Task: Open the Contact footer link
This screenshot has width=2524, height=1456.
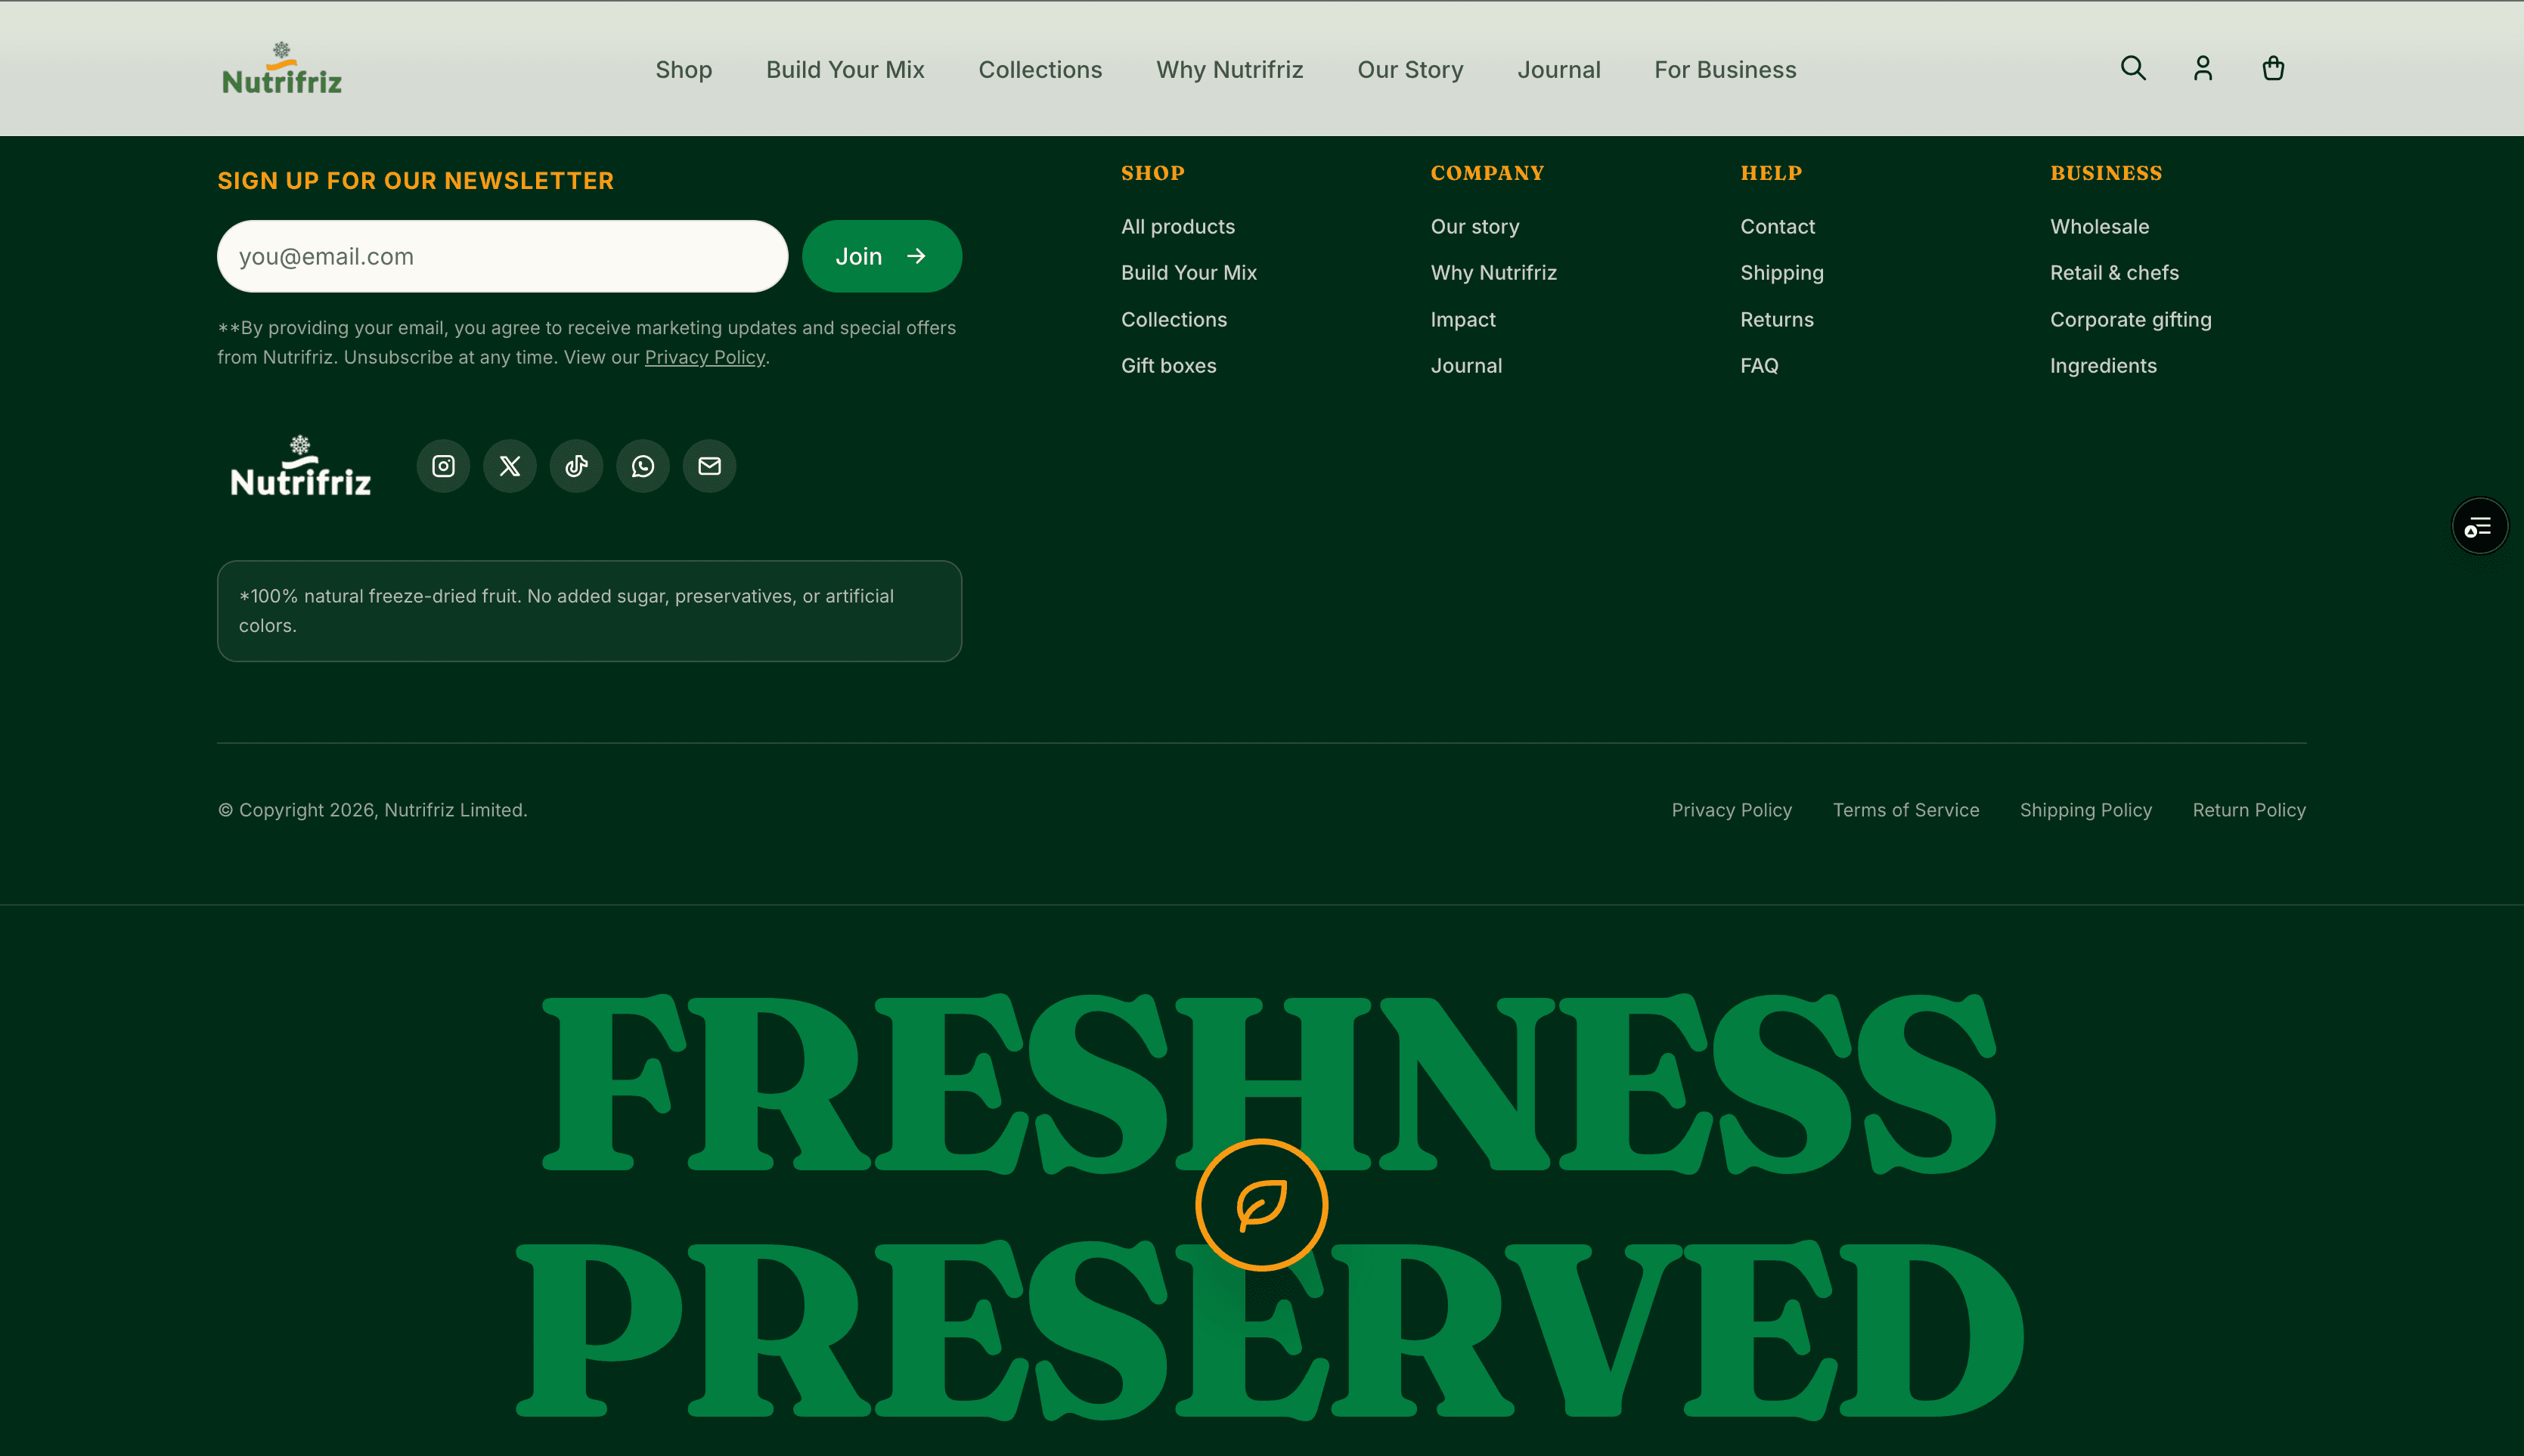Action: 1777,227
